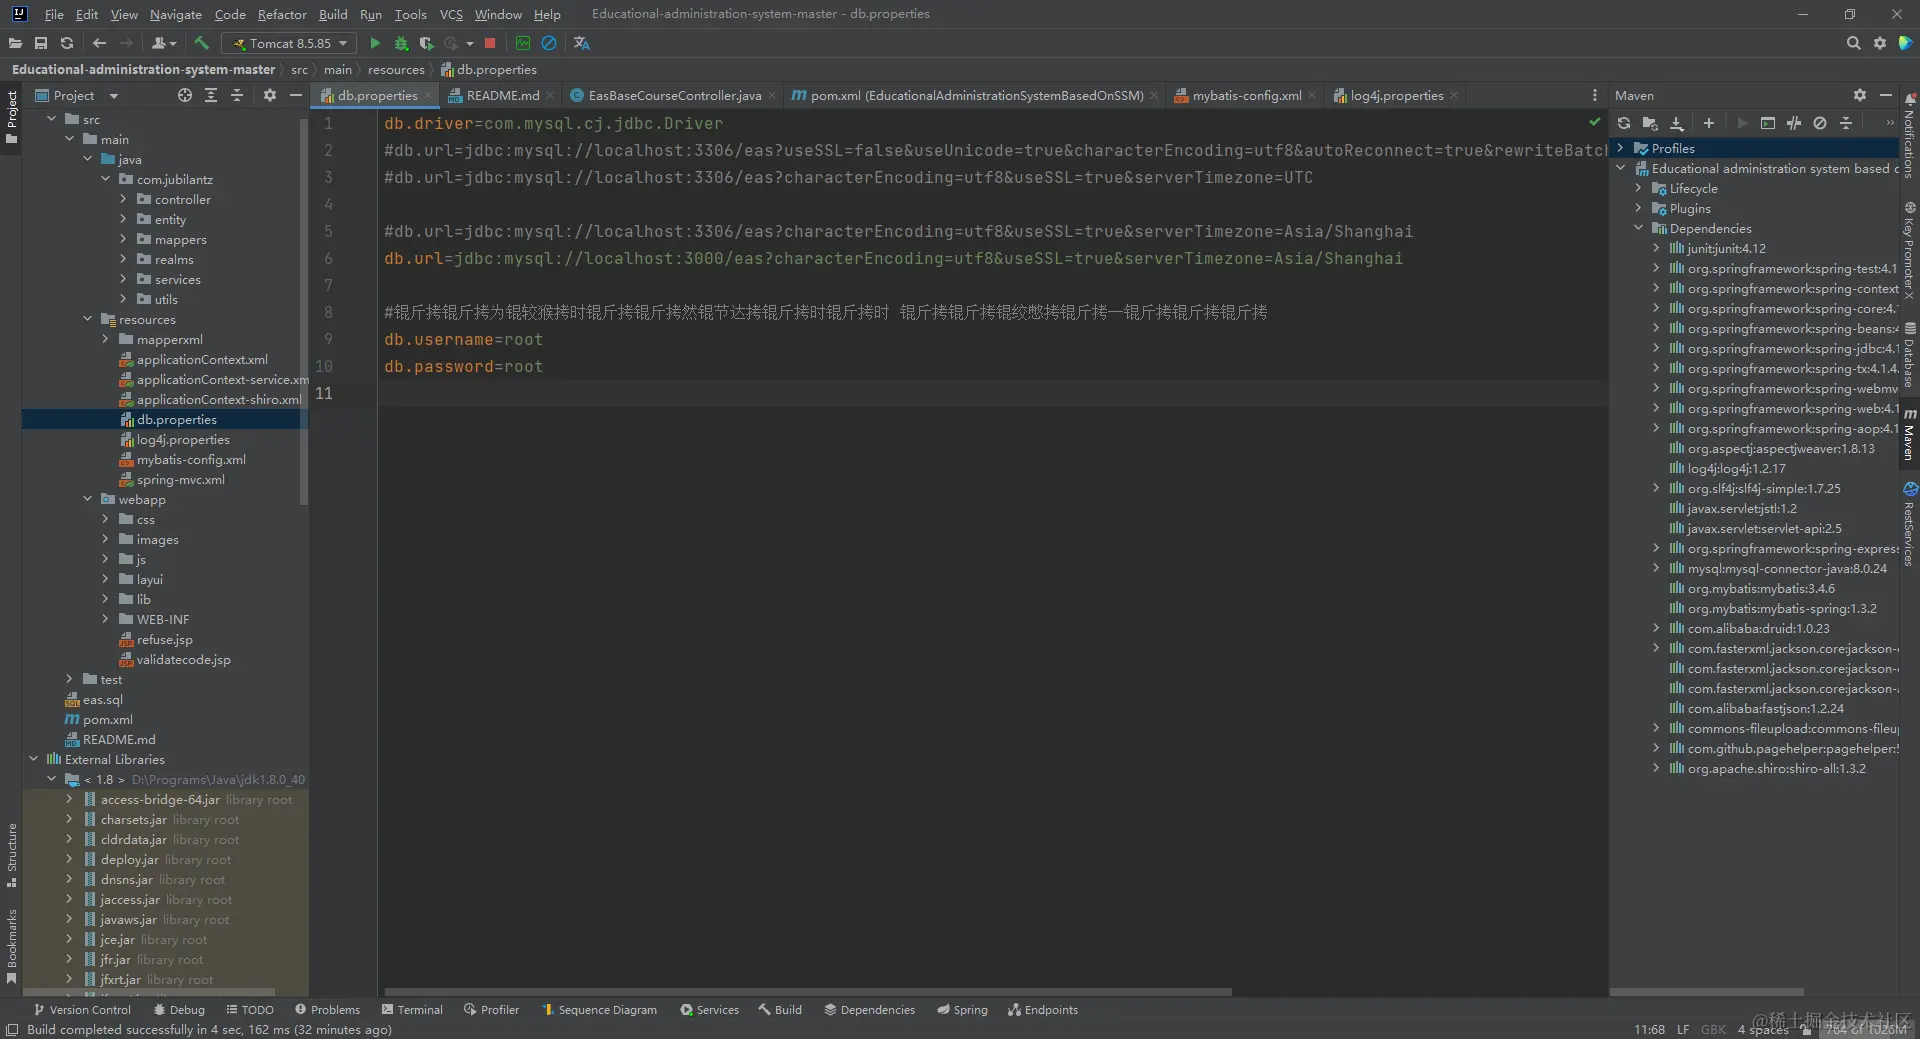
Task: Open the green profiler monitor toolbar icon
Action: (523, 43)
